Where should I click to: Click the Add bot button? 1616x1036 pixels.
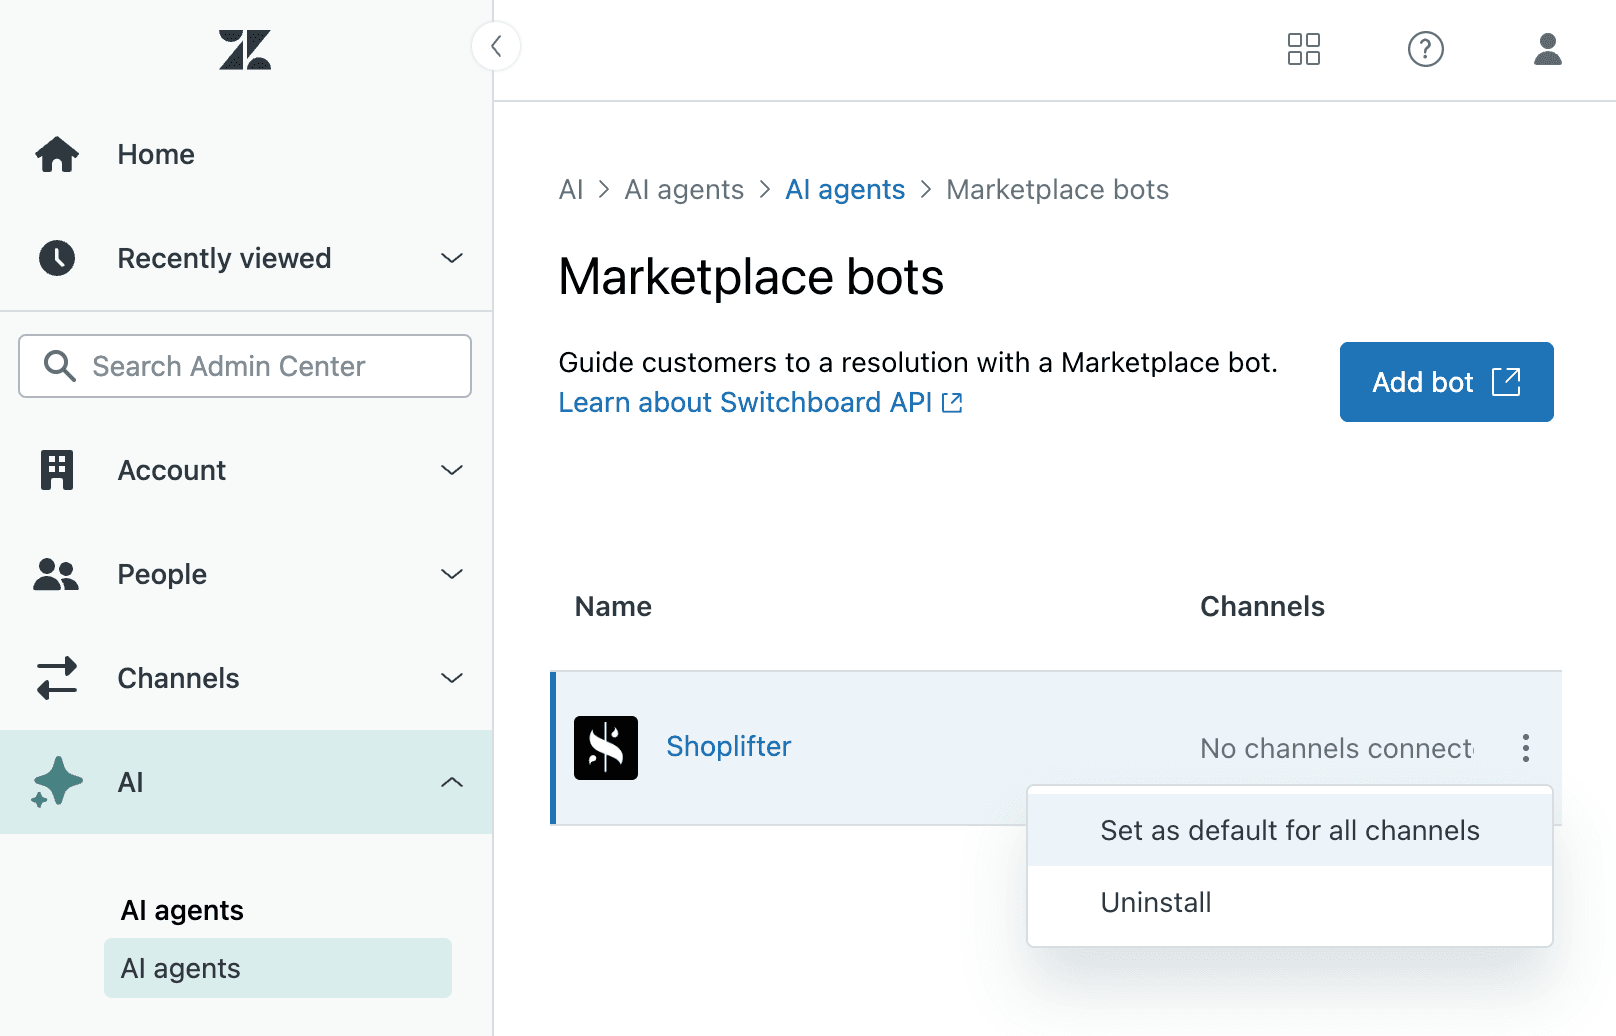1447,382
